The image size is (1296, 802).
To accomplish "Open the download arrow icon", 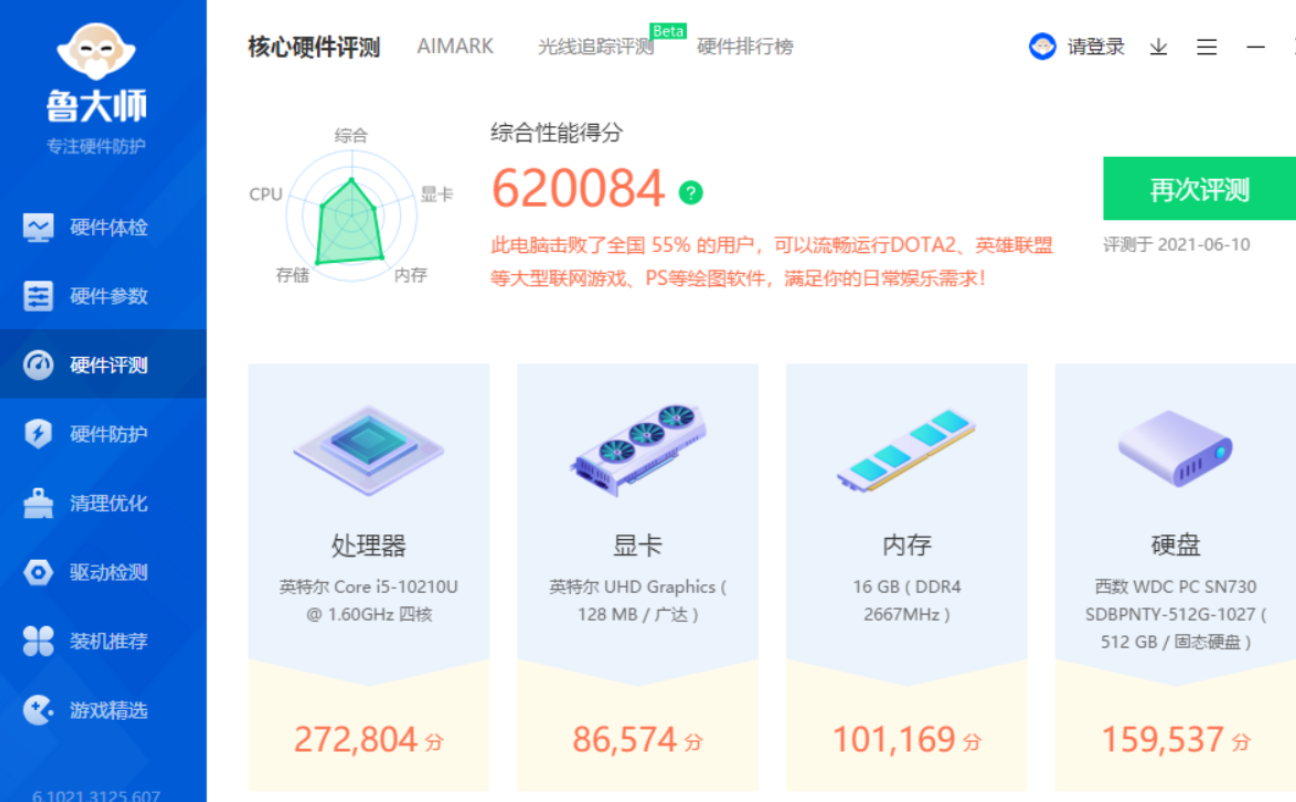I will (1158, 47).
